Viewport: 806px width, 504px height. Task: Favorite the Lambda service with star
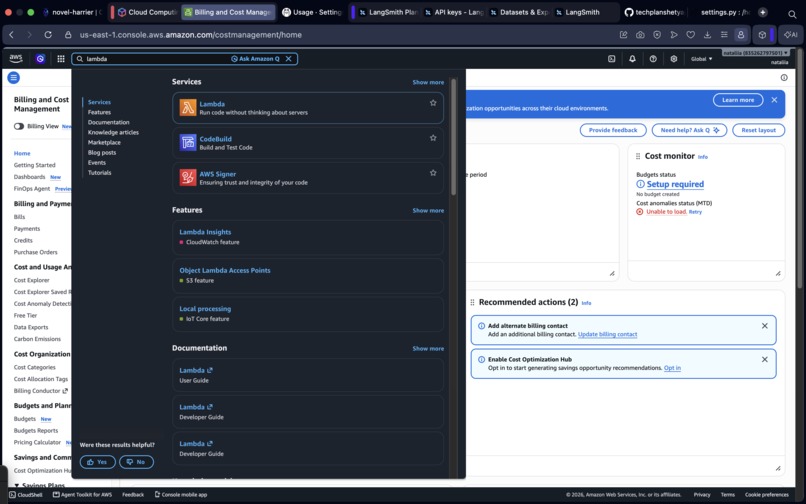(x=433, y=103)
